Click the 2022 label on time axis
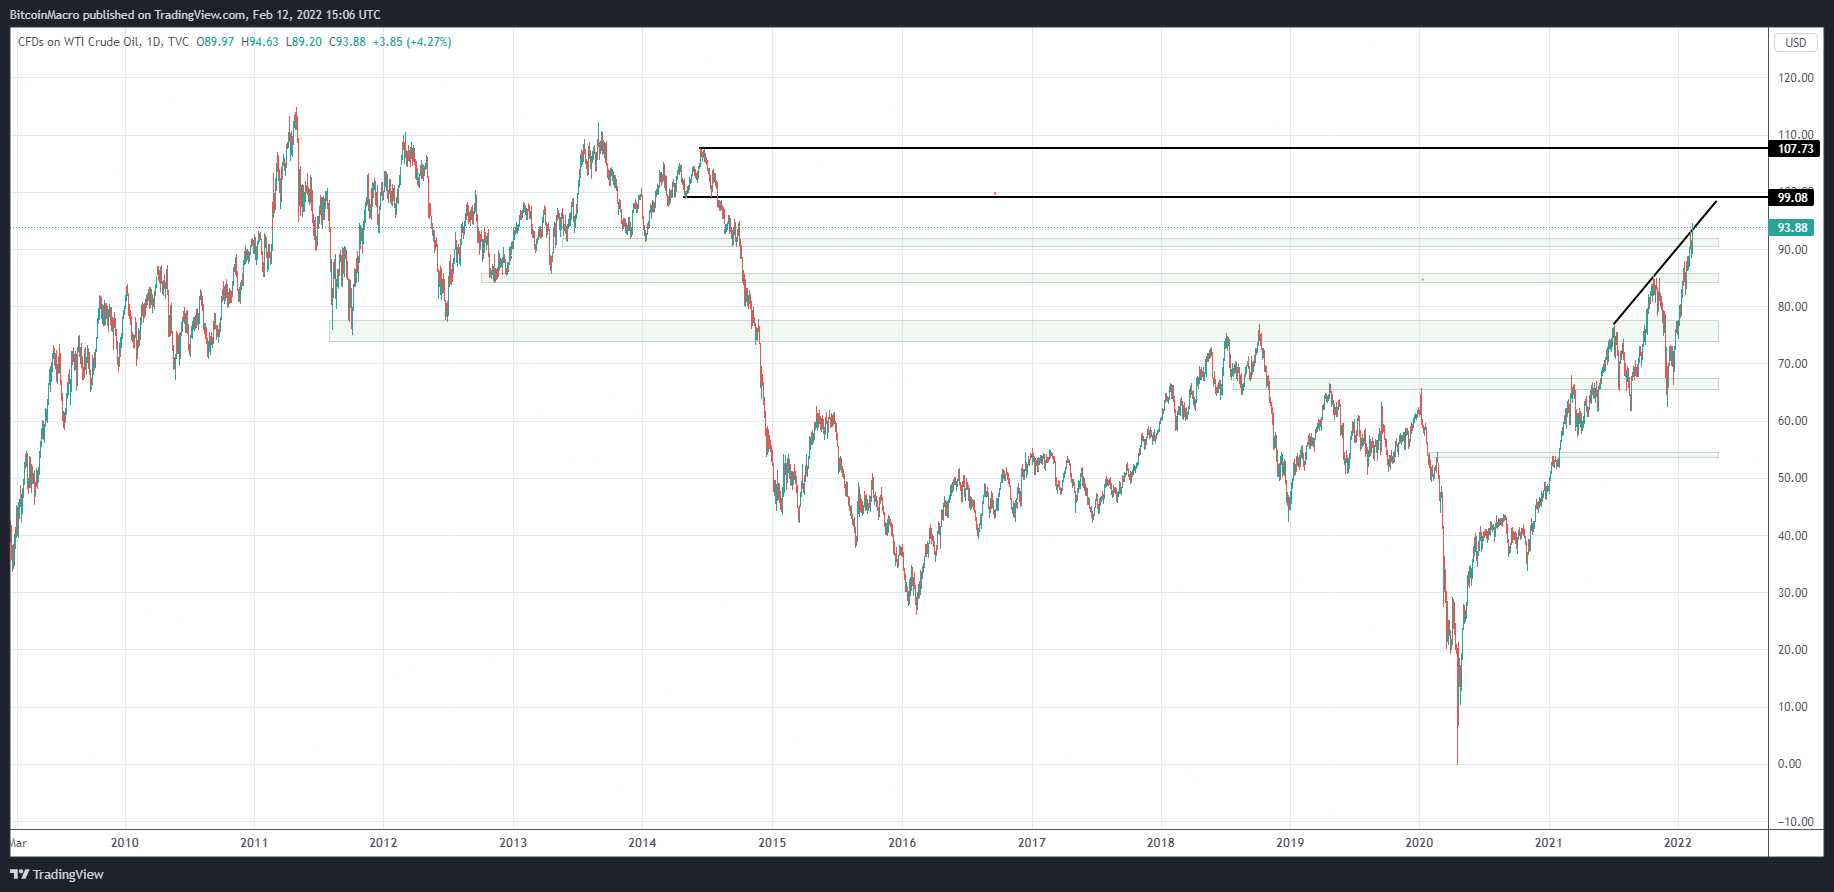 click(1677, 843)
